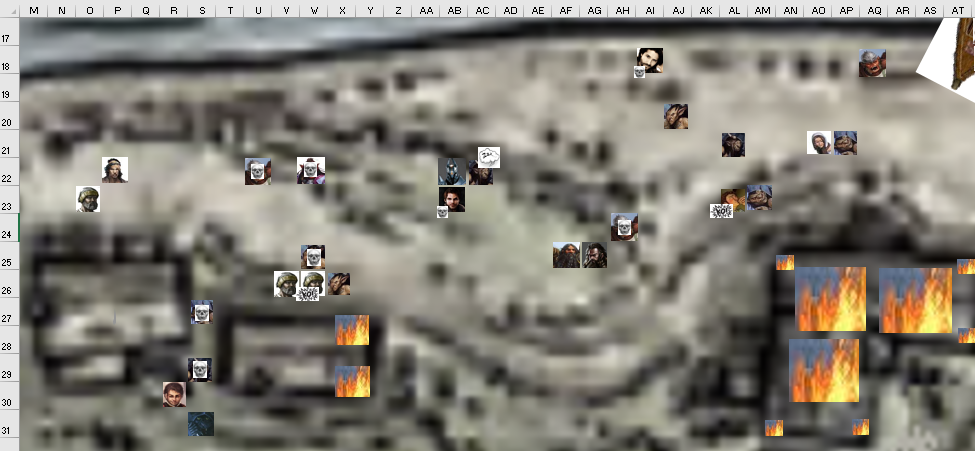Select column header AN
Screen dimensions: 975x451
pos(790,11)
